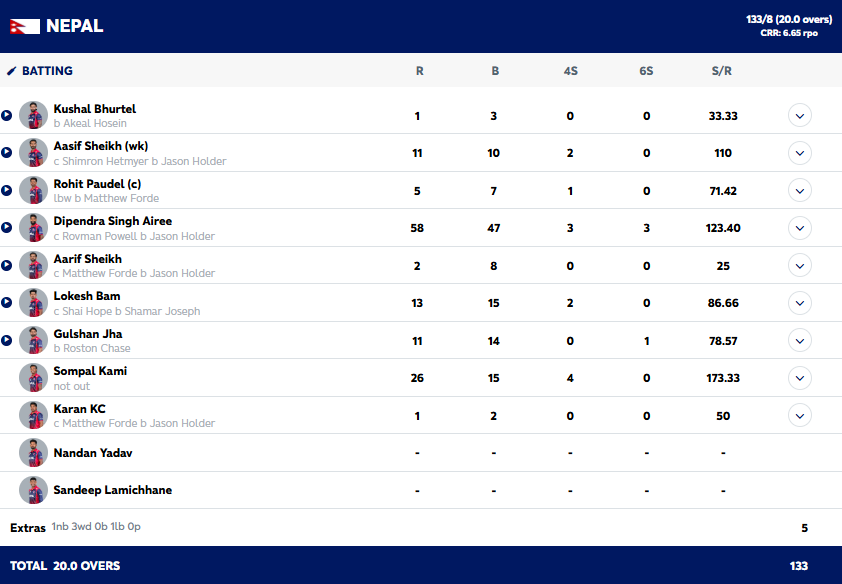Click play icon beside Rohit Paudel
842x584 pixels.
point(7,190)
